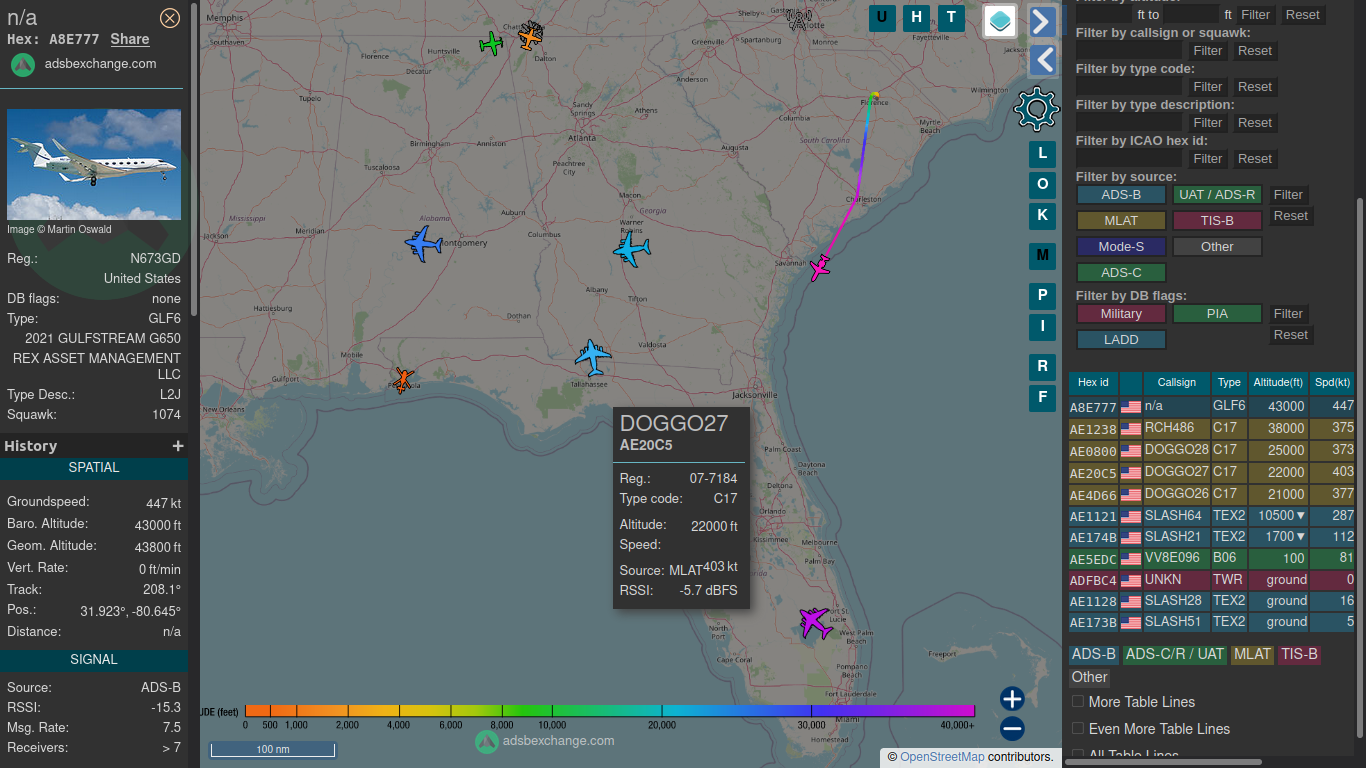Screen dimensions: 1366x768
Task: Toggle the F map option button
Action: 1042,398
